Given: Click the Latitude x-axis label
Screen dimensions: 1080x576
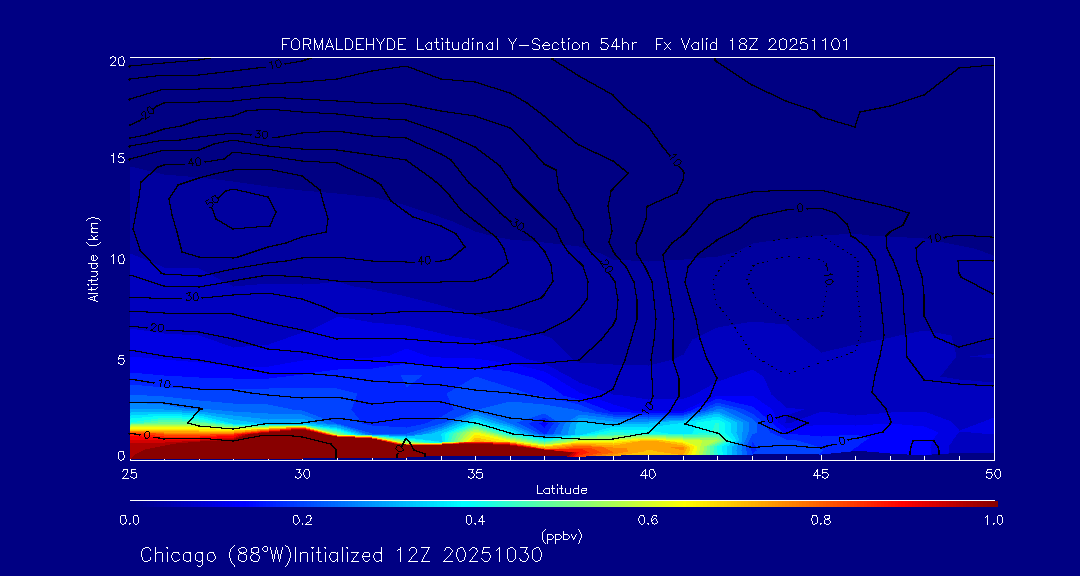Looking at the screenshot, I should 561,489.
